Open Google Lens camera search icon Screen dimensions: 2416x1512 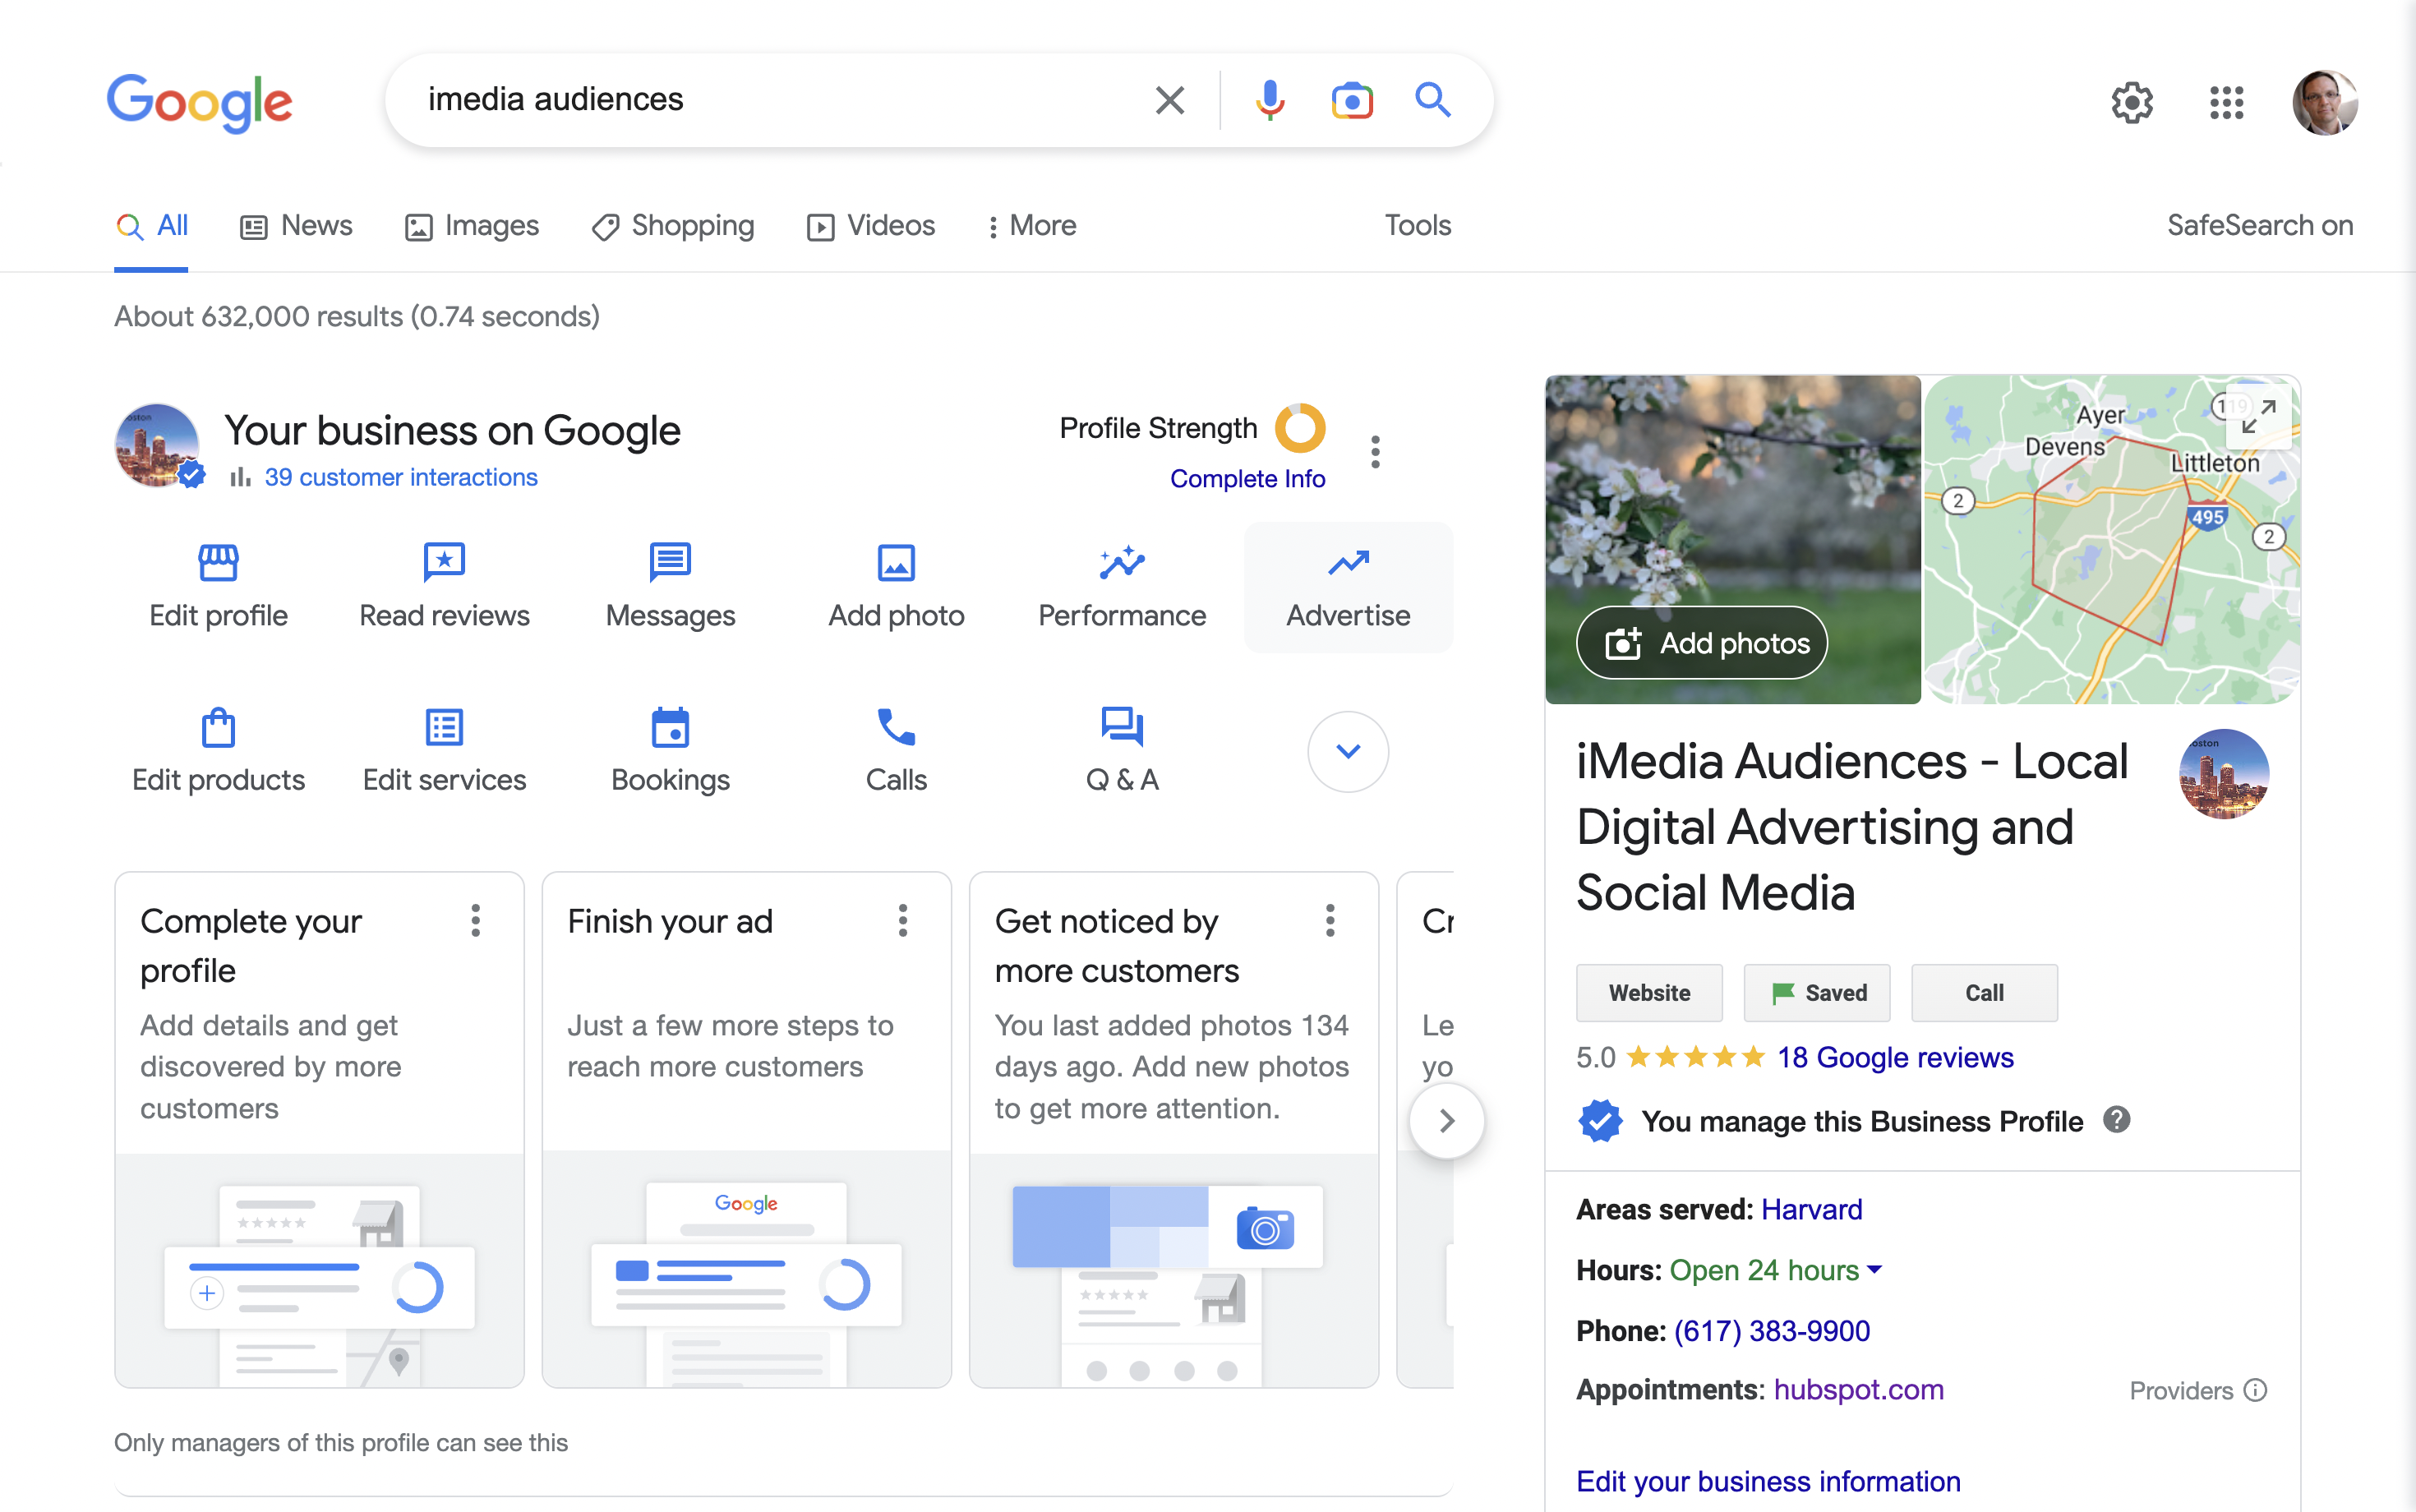click(1351, 100)
